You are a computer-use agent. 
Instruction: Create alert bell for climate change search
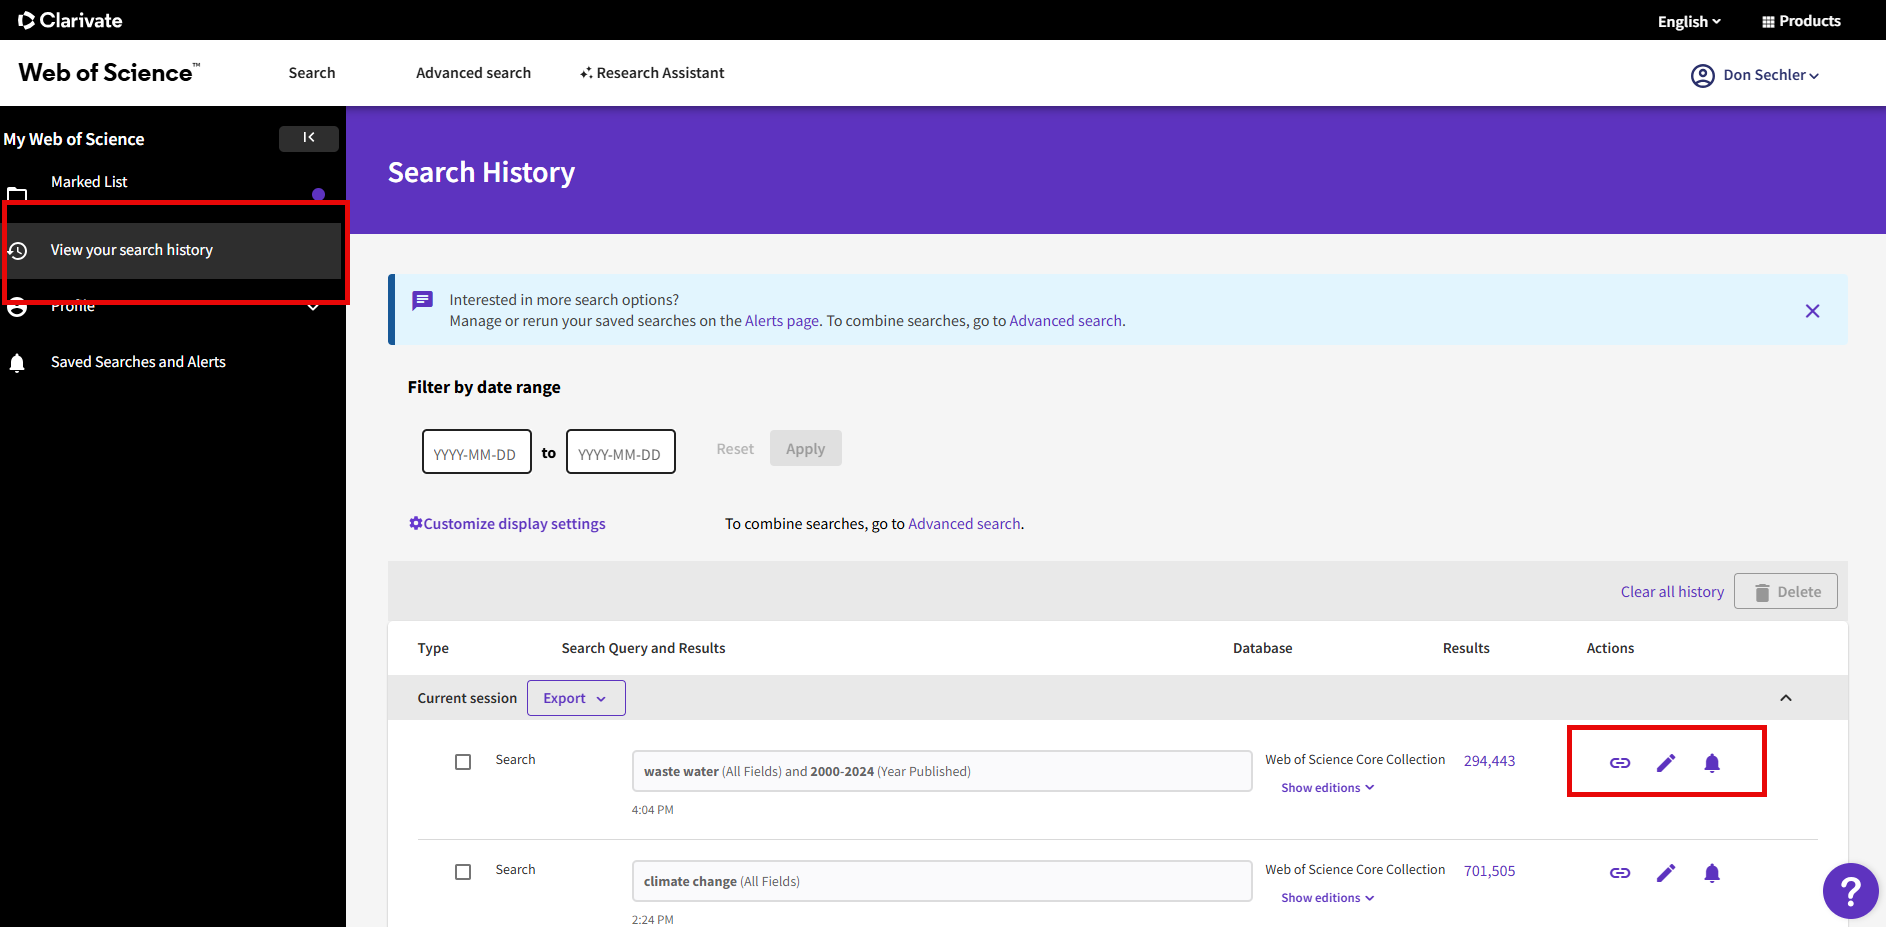tap(1711, 873)
